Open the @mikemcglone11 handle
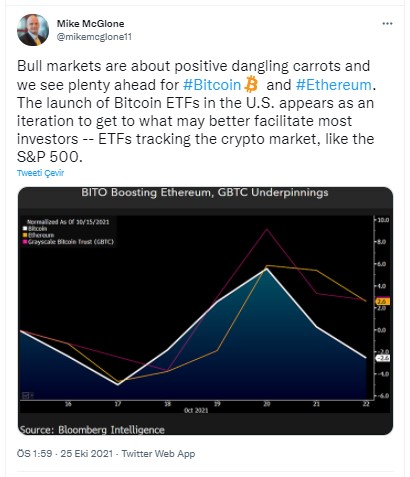 [94, 37]
